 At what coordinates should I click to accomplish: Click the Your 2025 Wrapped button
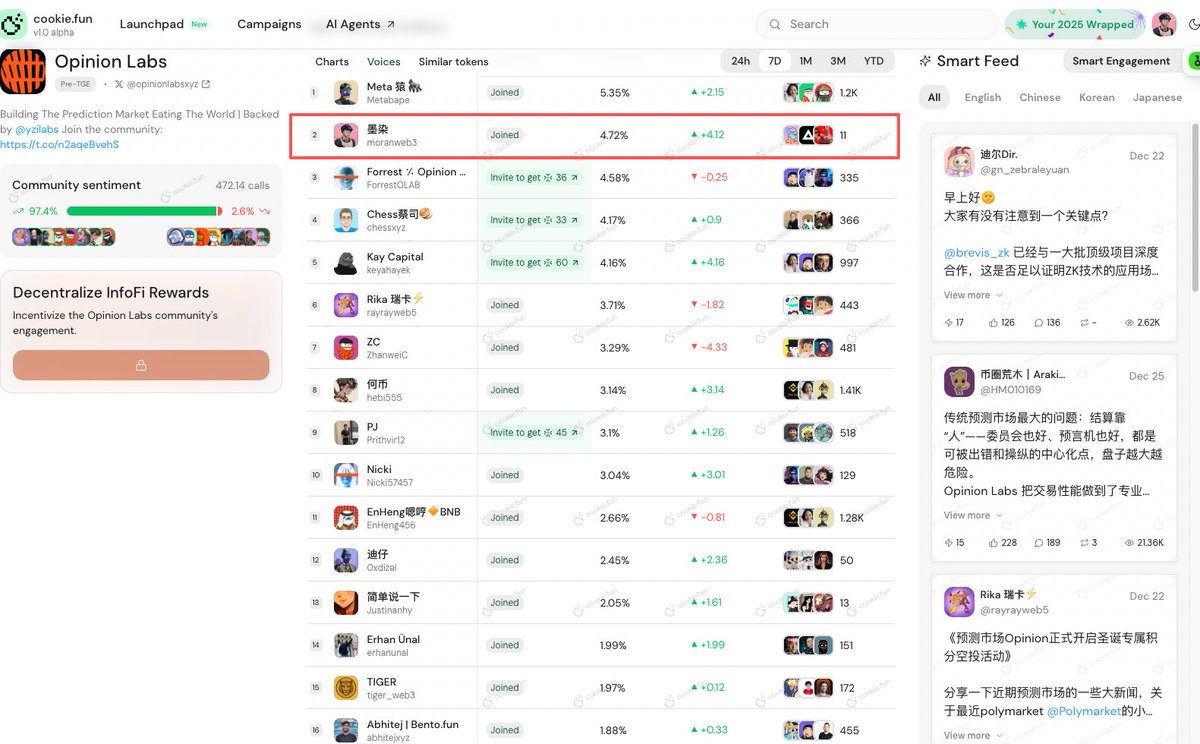click(1075, 24)
